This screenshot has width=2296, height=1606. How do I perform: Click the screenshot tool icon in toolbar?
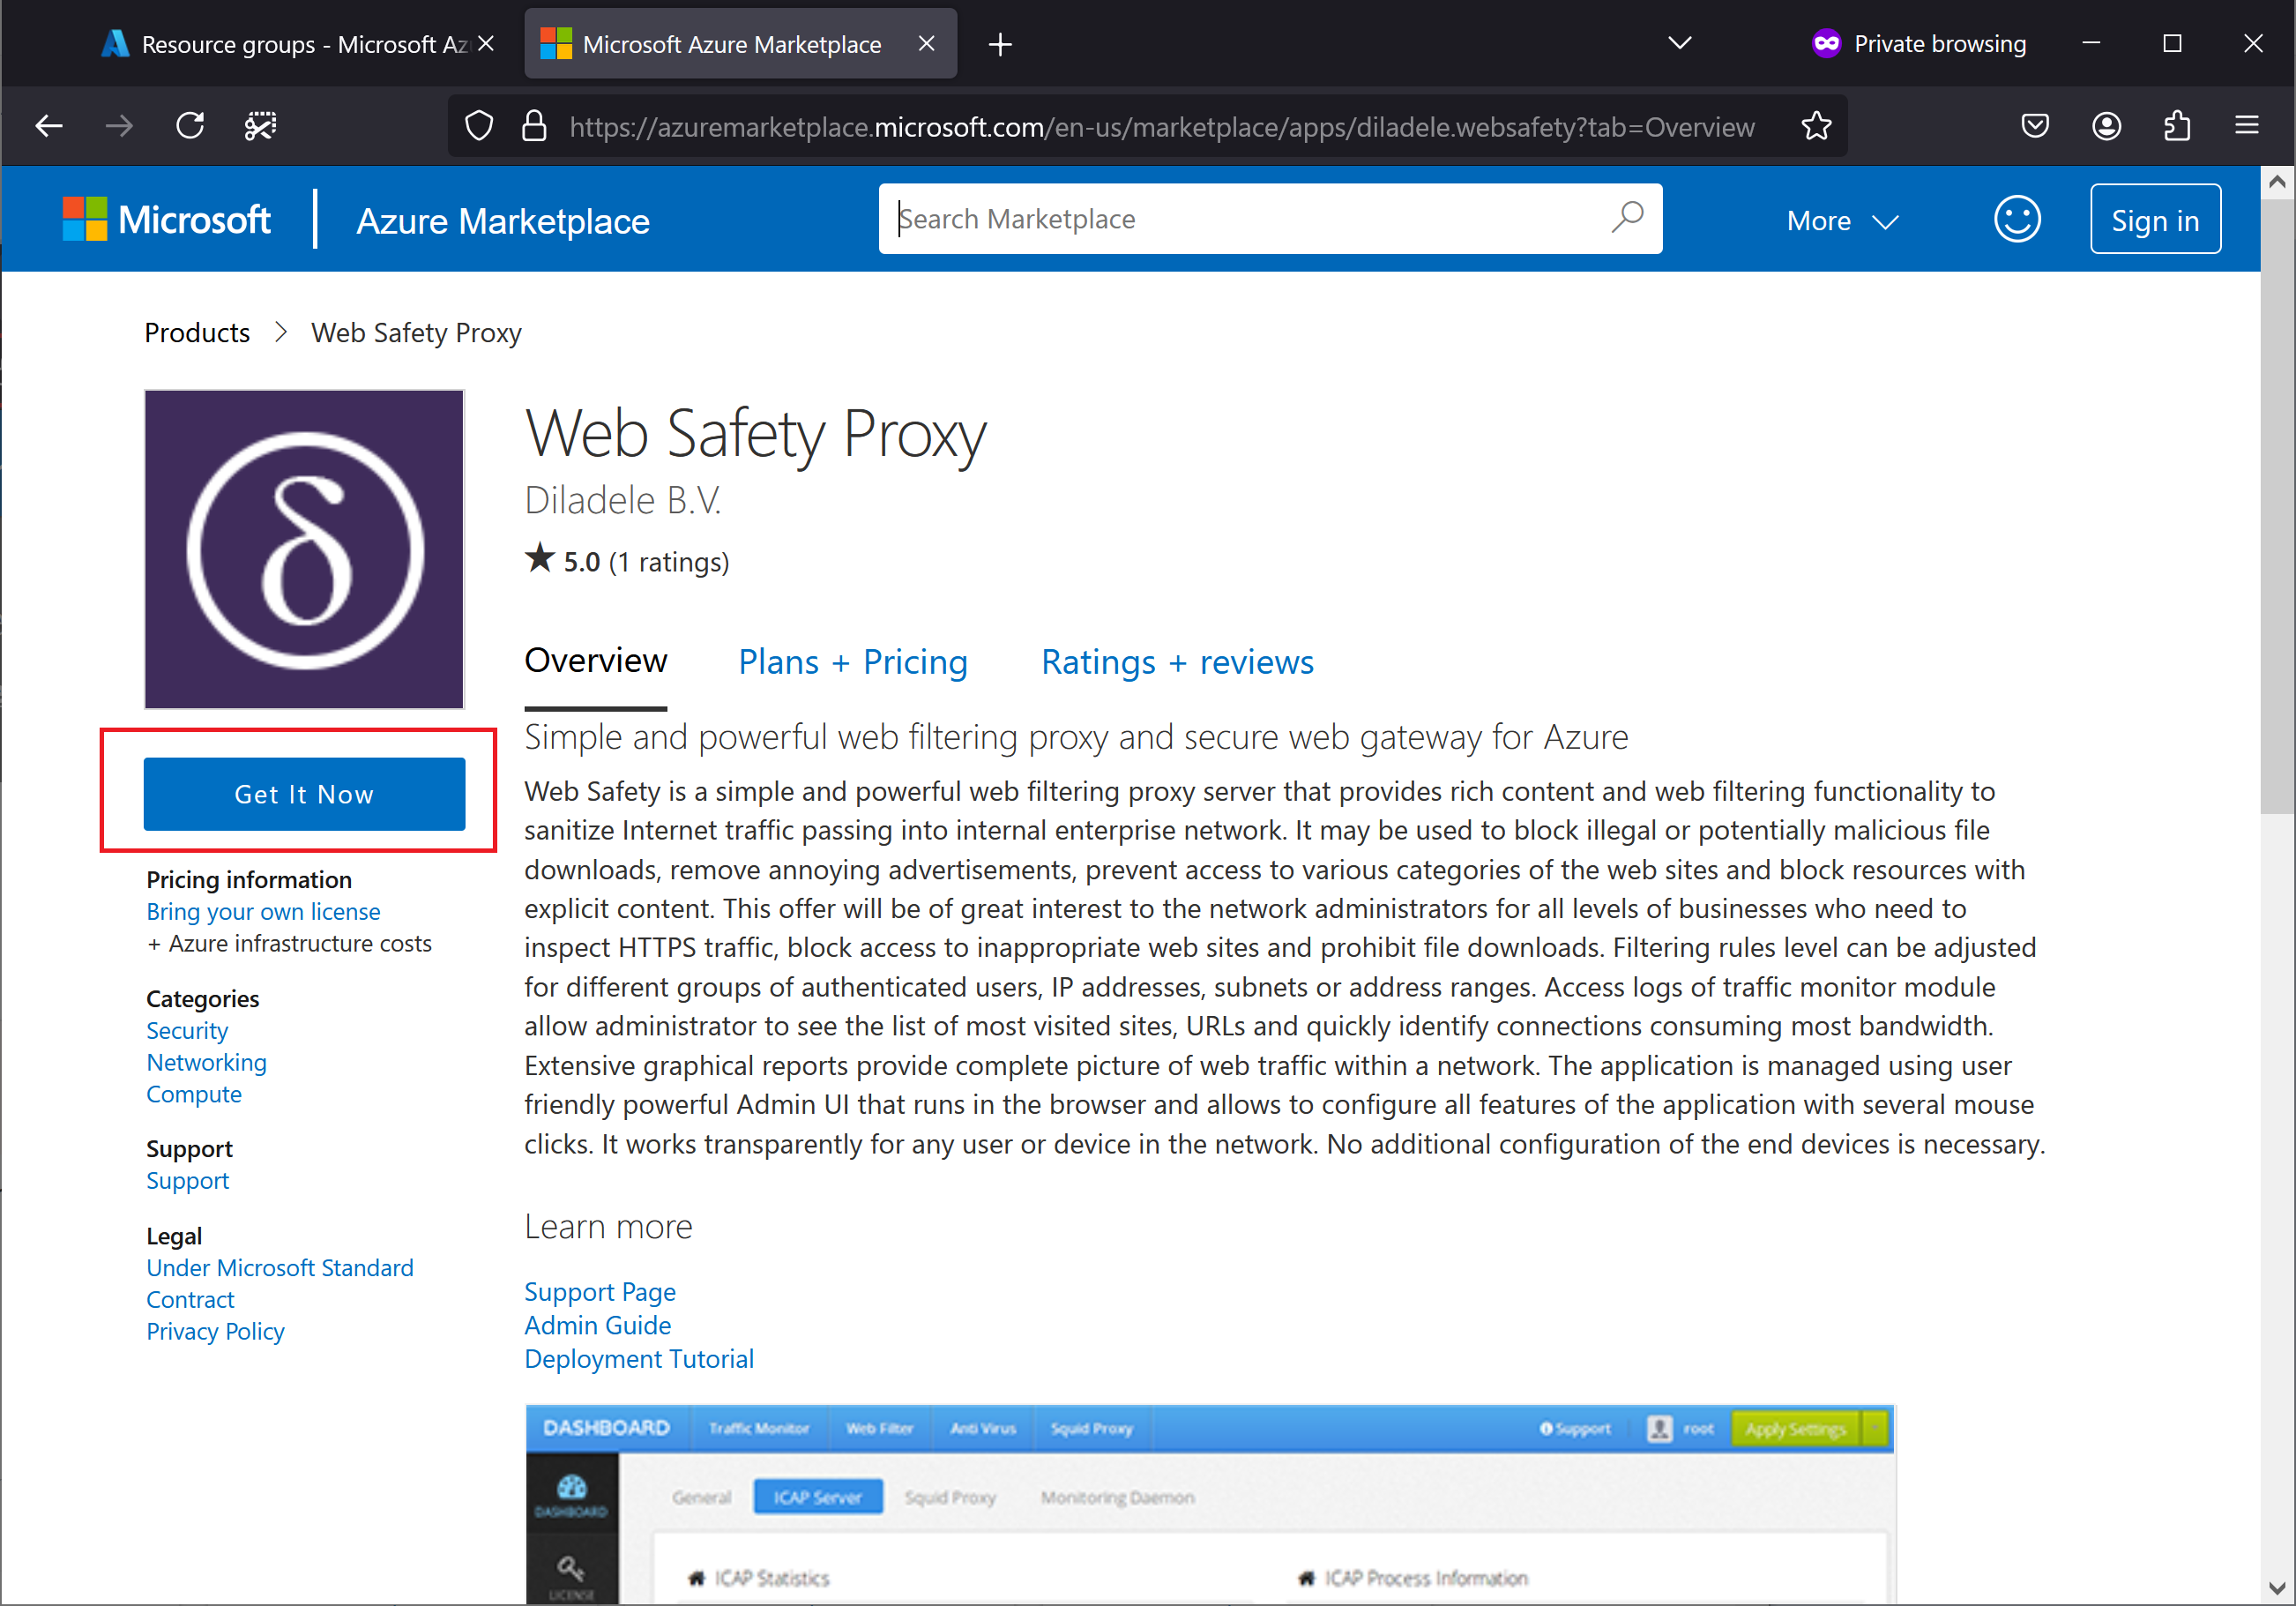coord(261,126)
